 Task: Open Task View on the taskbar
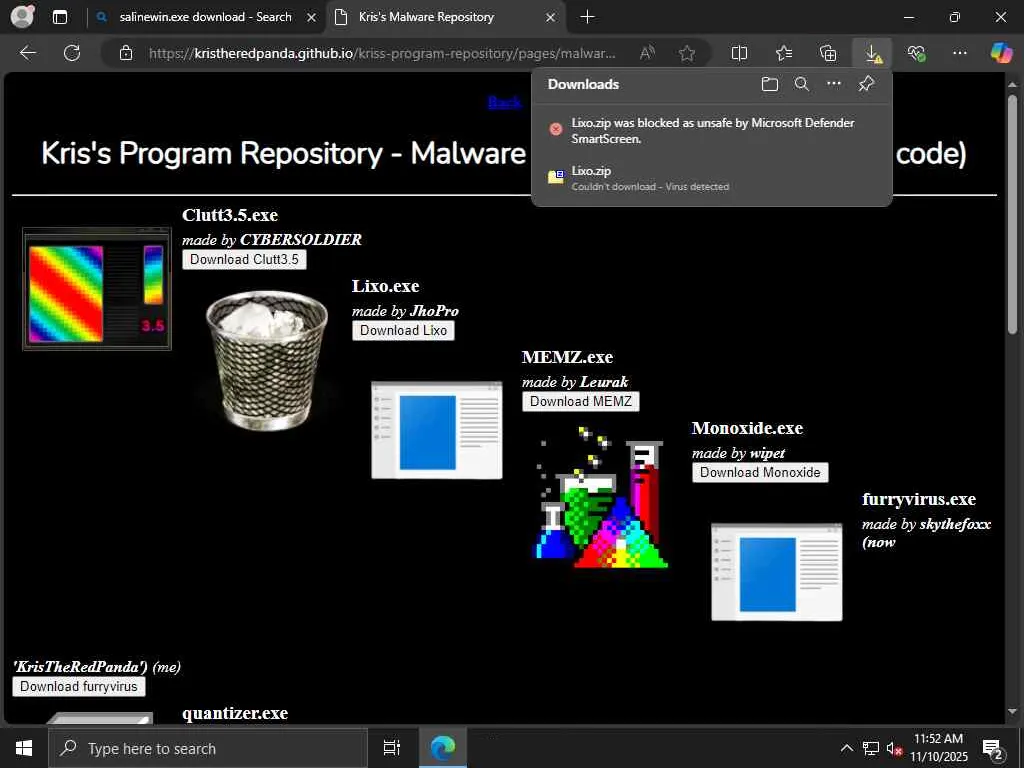(391, 748)
